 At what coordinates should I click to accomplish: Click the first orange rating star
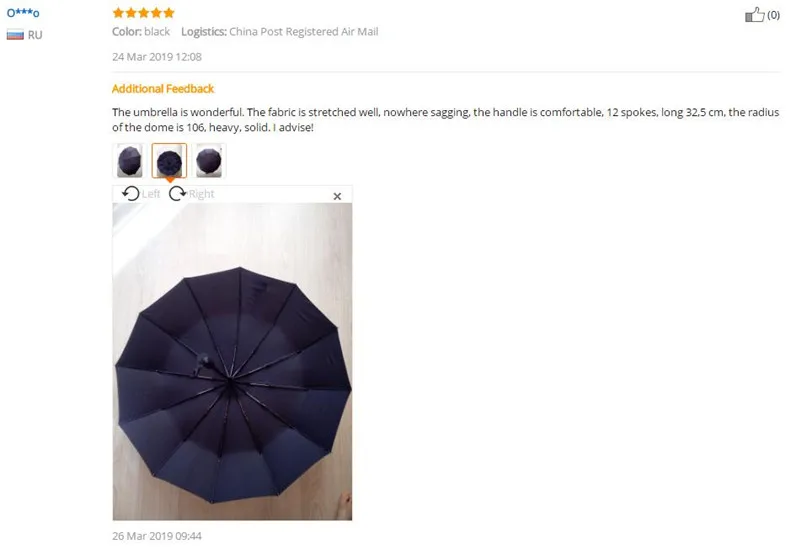[118, 13]
